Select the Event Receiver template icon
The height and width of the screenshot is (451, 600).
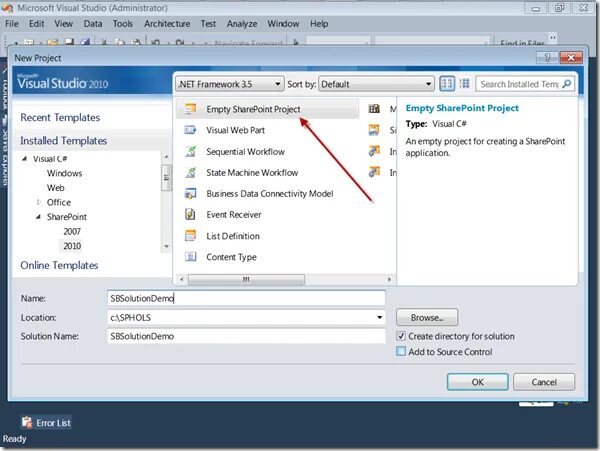click(x=190, y=215)
